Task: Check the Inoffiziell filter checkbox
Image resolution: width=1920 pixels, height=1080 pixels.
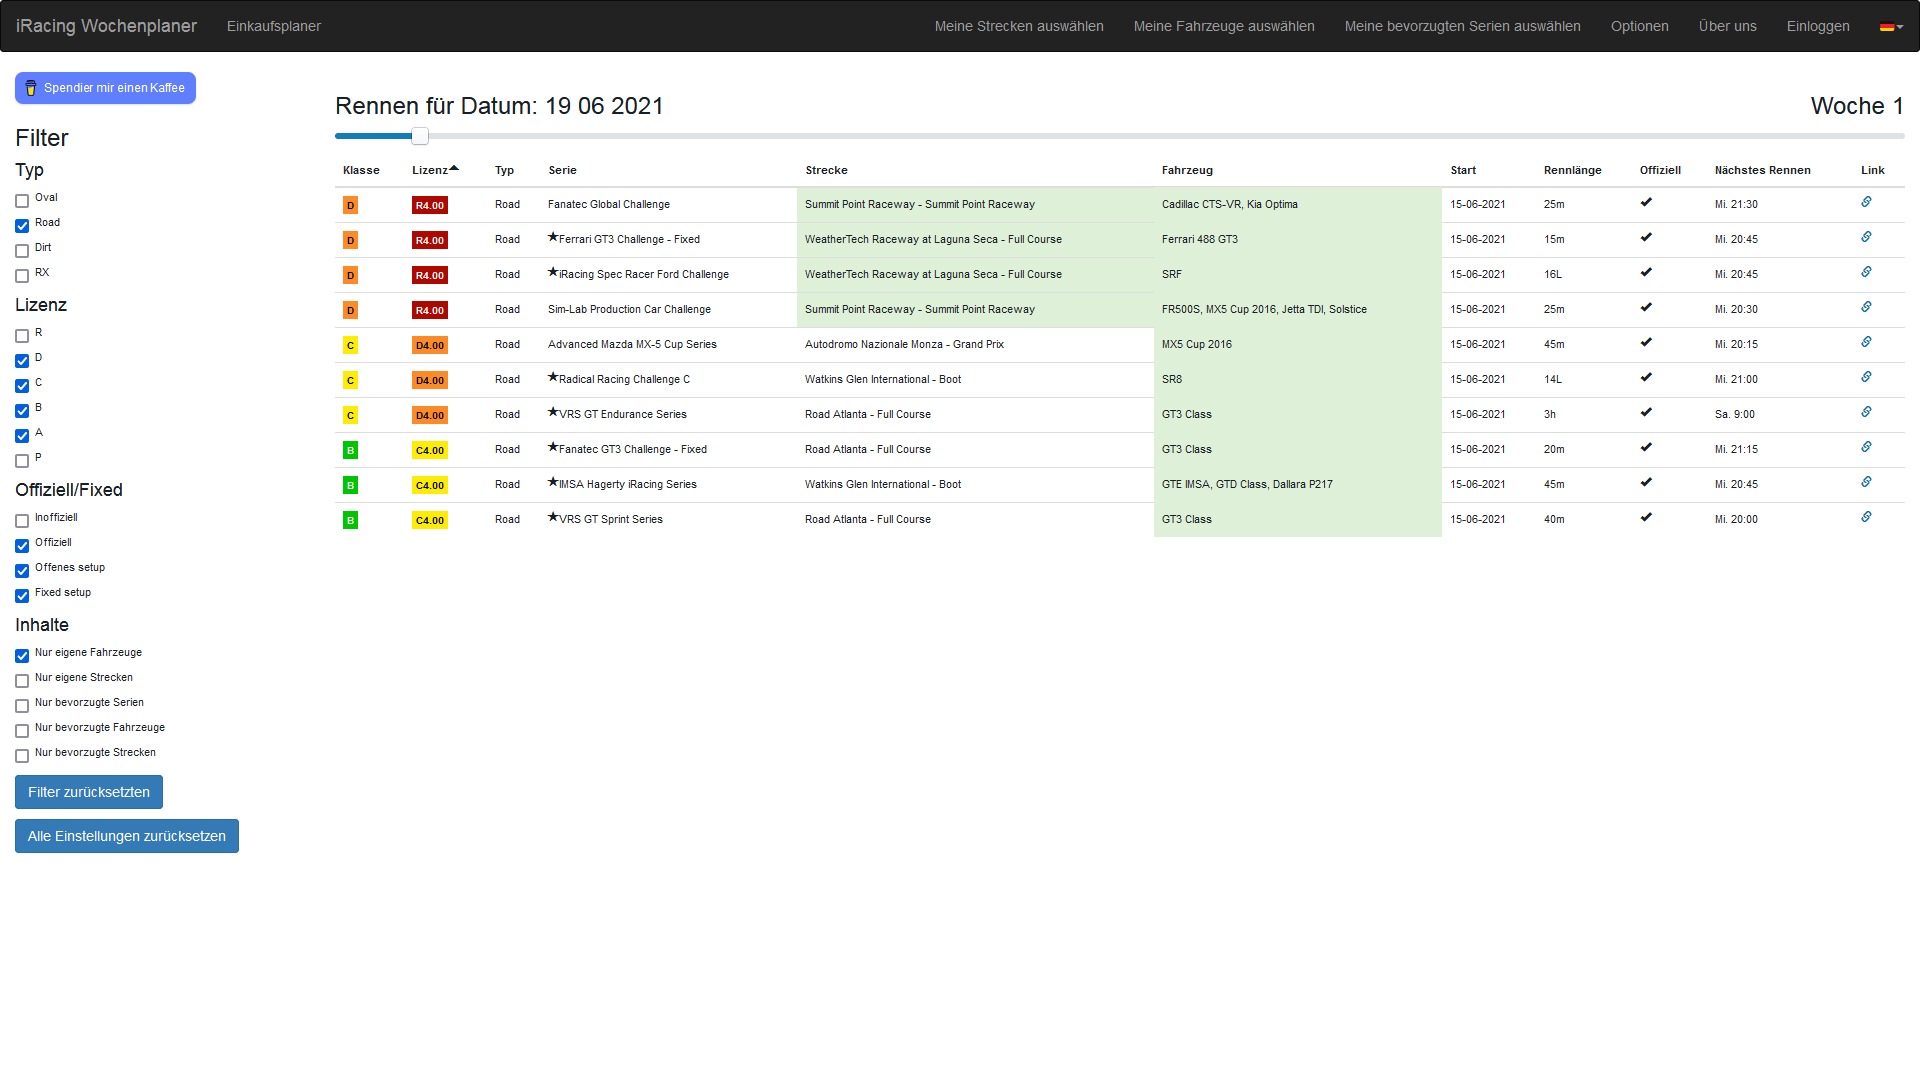Action: (22, 521)
